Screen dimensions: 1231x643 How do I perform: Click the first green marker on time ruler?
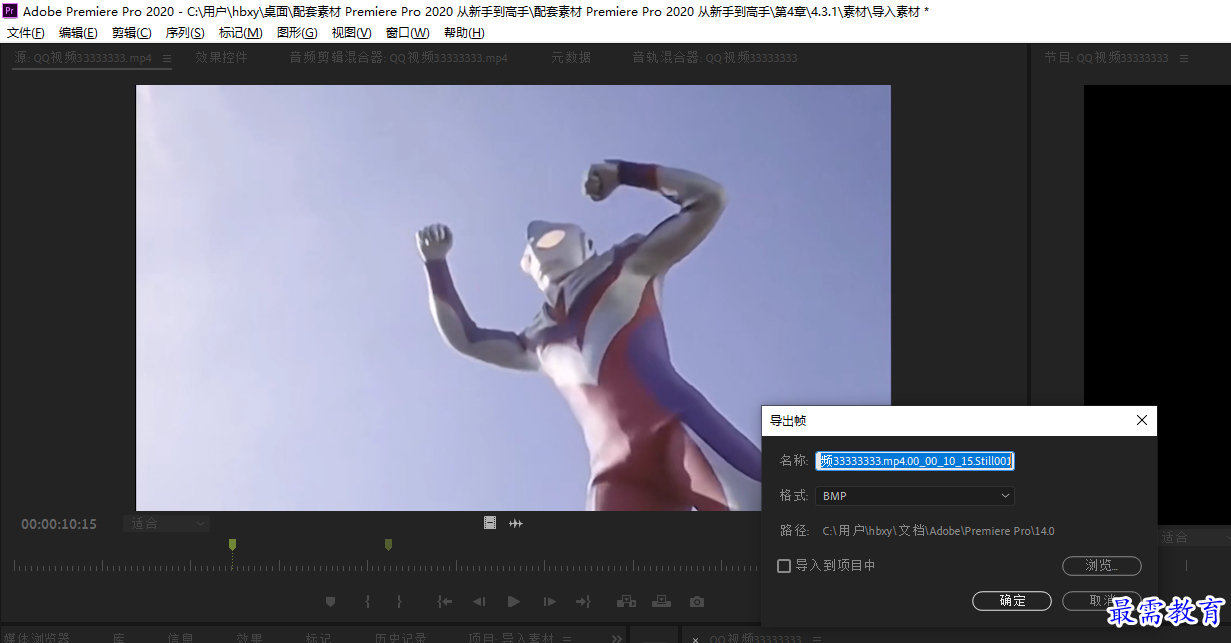pyautogui.click(x=232, y=545)
